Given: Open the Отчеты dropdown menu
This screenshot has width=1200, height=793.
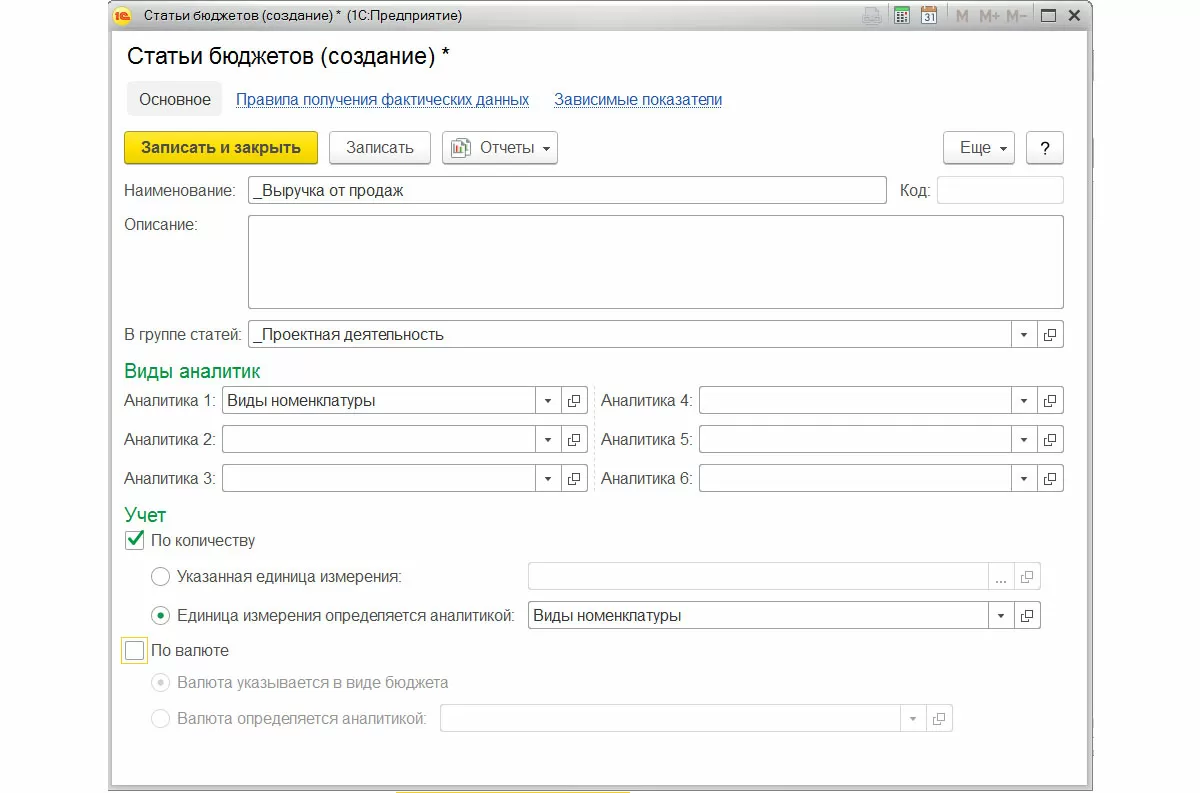Looking at the screenshot, I should 499,148.
